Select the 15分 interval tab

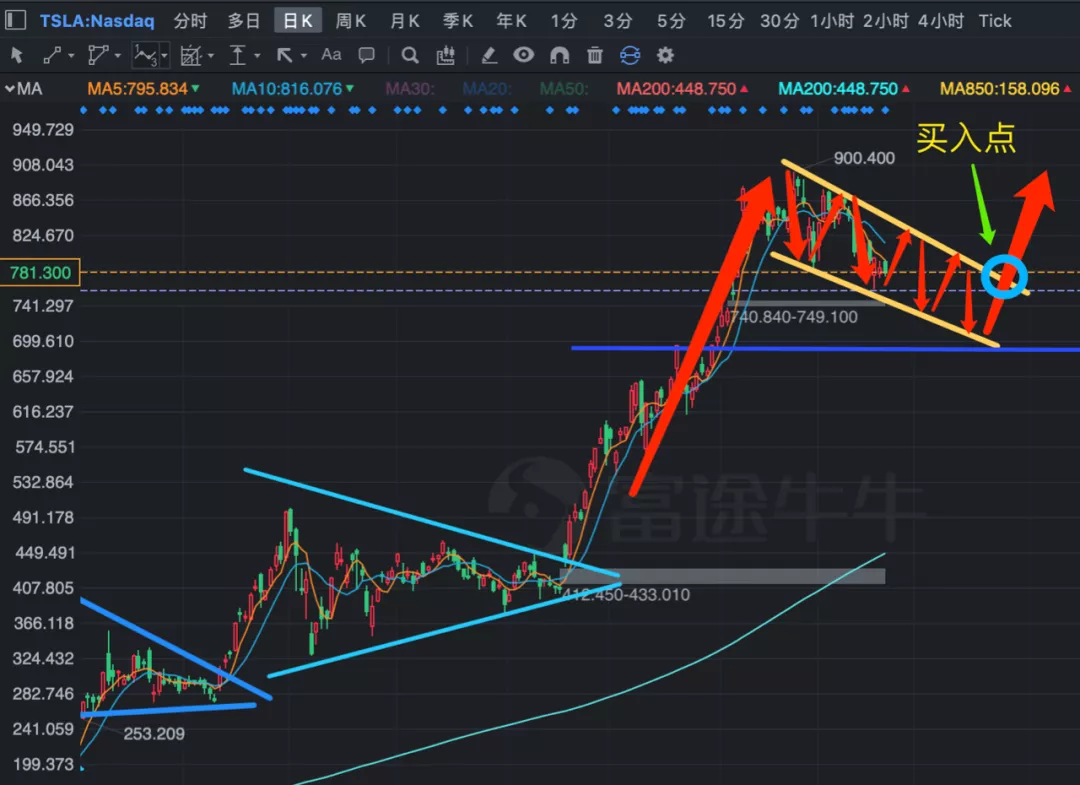pos(726,21)
